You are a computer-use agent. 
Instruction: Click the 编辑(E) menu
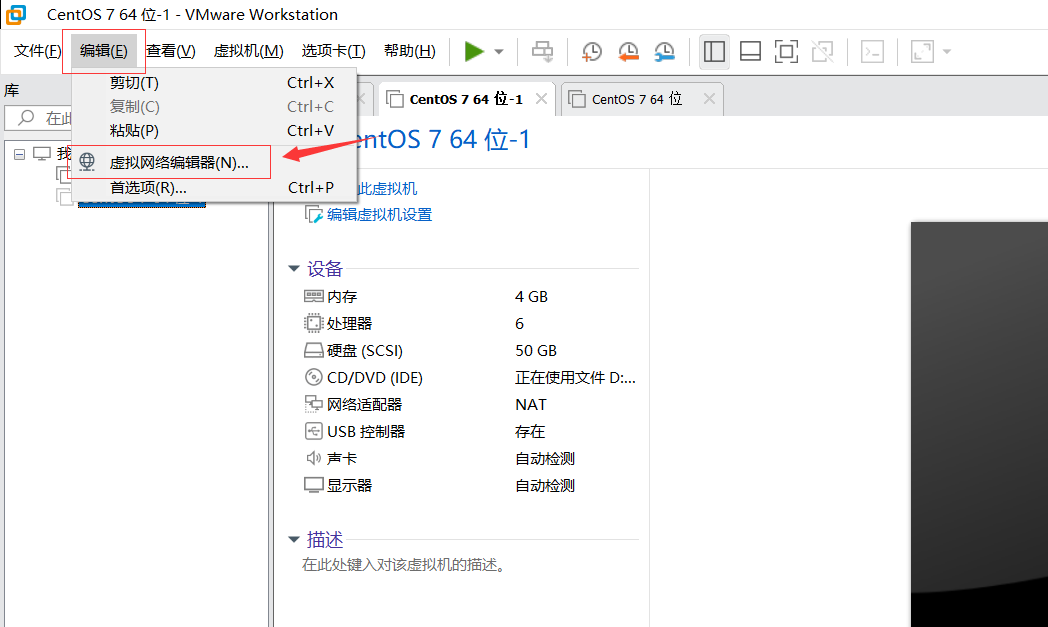coord(104,51)
